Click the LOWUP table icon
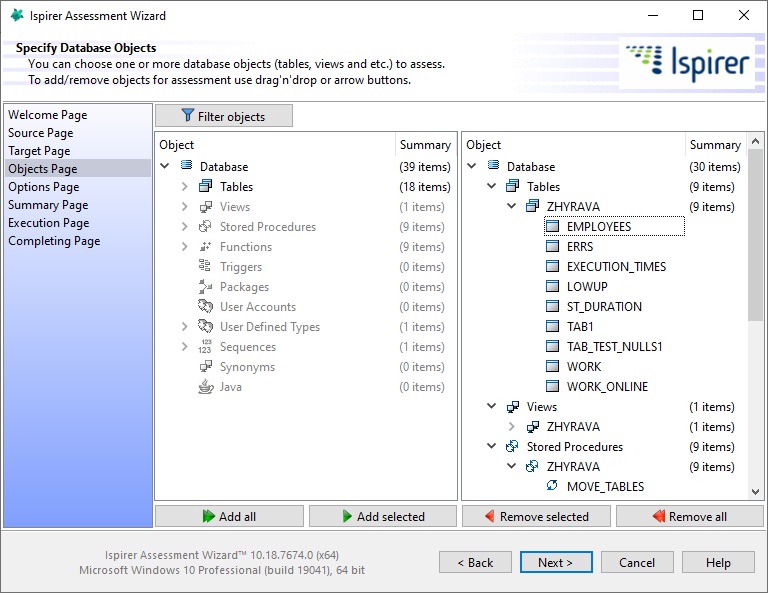The image size is (768, 593). [552, 286]
